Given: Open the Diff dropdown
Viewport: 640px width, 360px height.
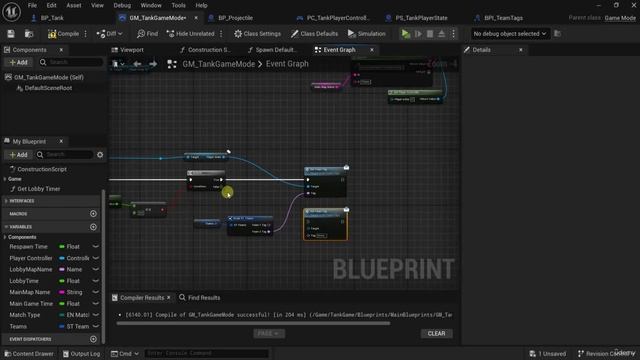Looking at the screenshot, I should tap(109, 34).
